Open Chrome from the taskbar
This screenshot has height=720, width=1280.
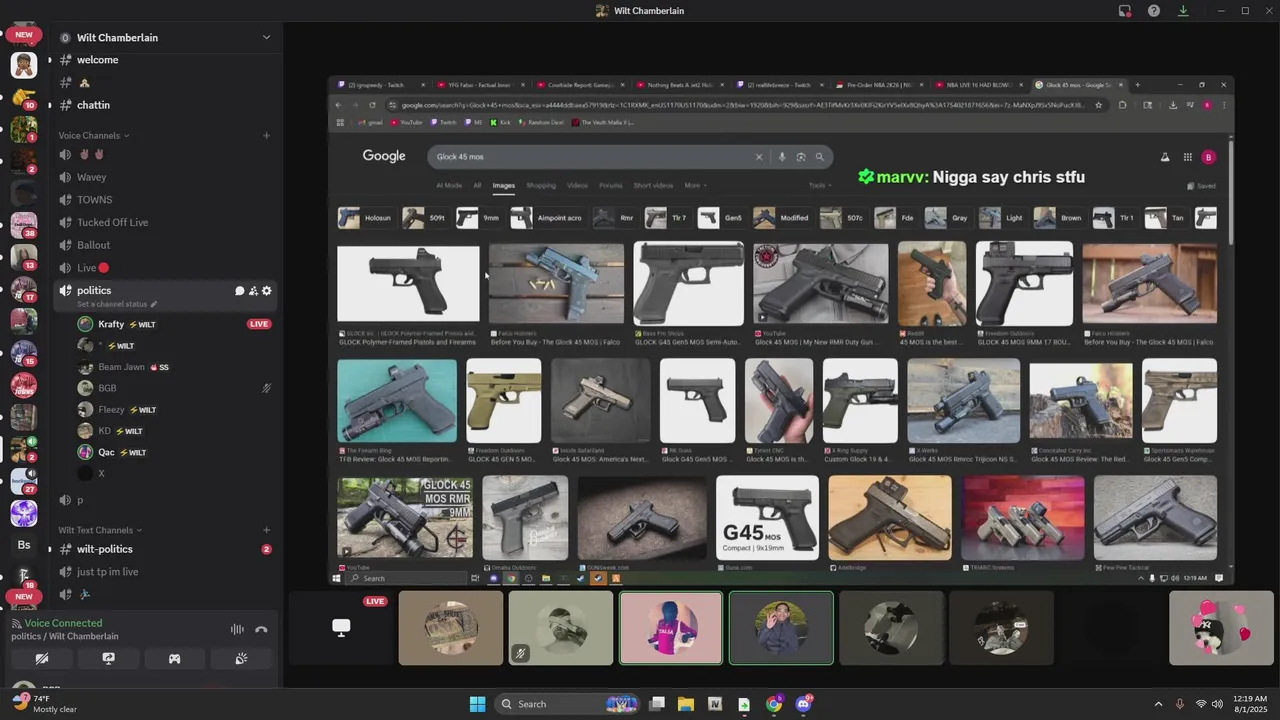(x=774, y=704)
